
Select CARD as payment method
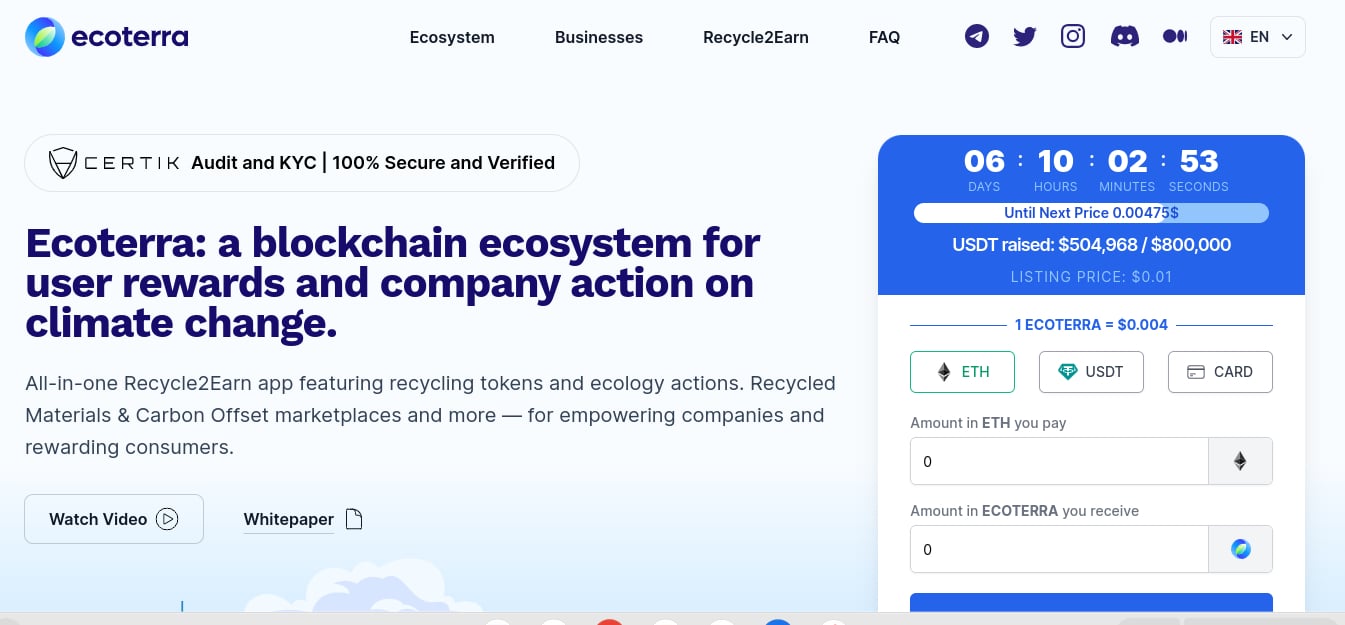coord(1220,372)
